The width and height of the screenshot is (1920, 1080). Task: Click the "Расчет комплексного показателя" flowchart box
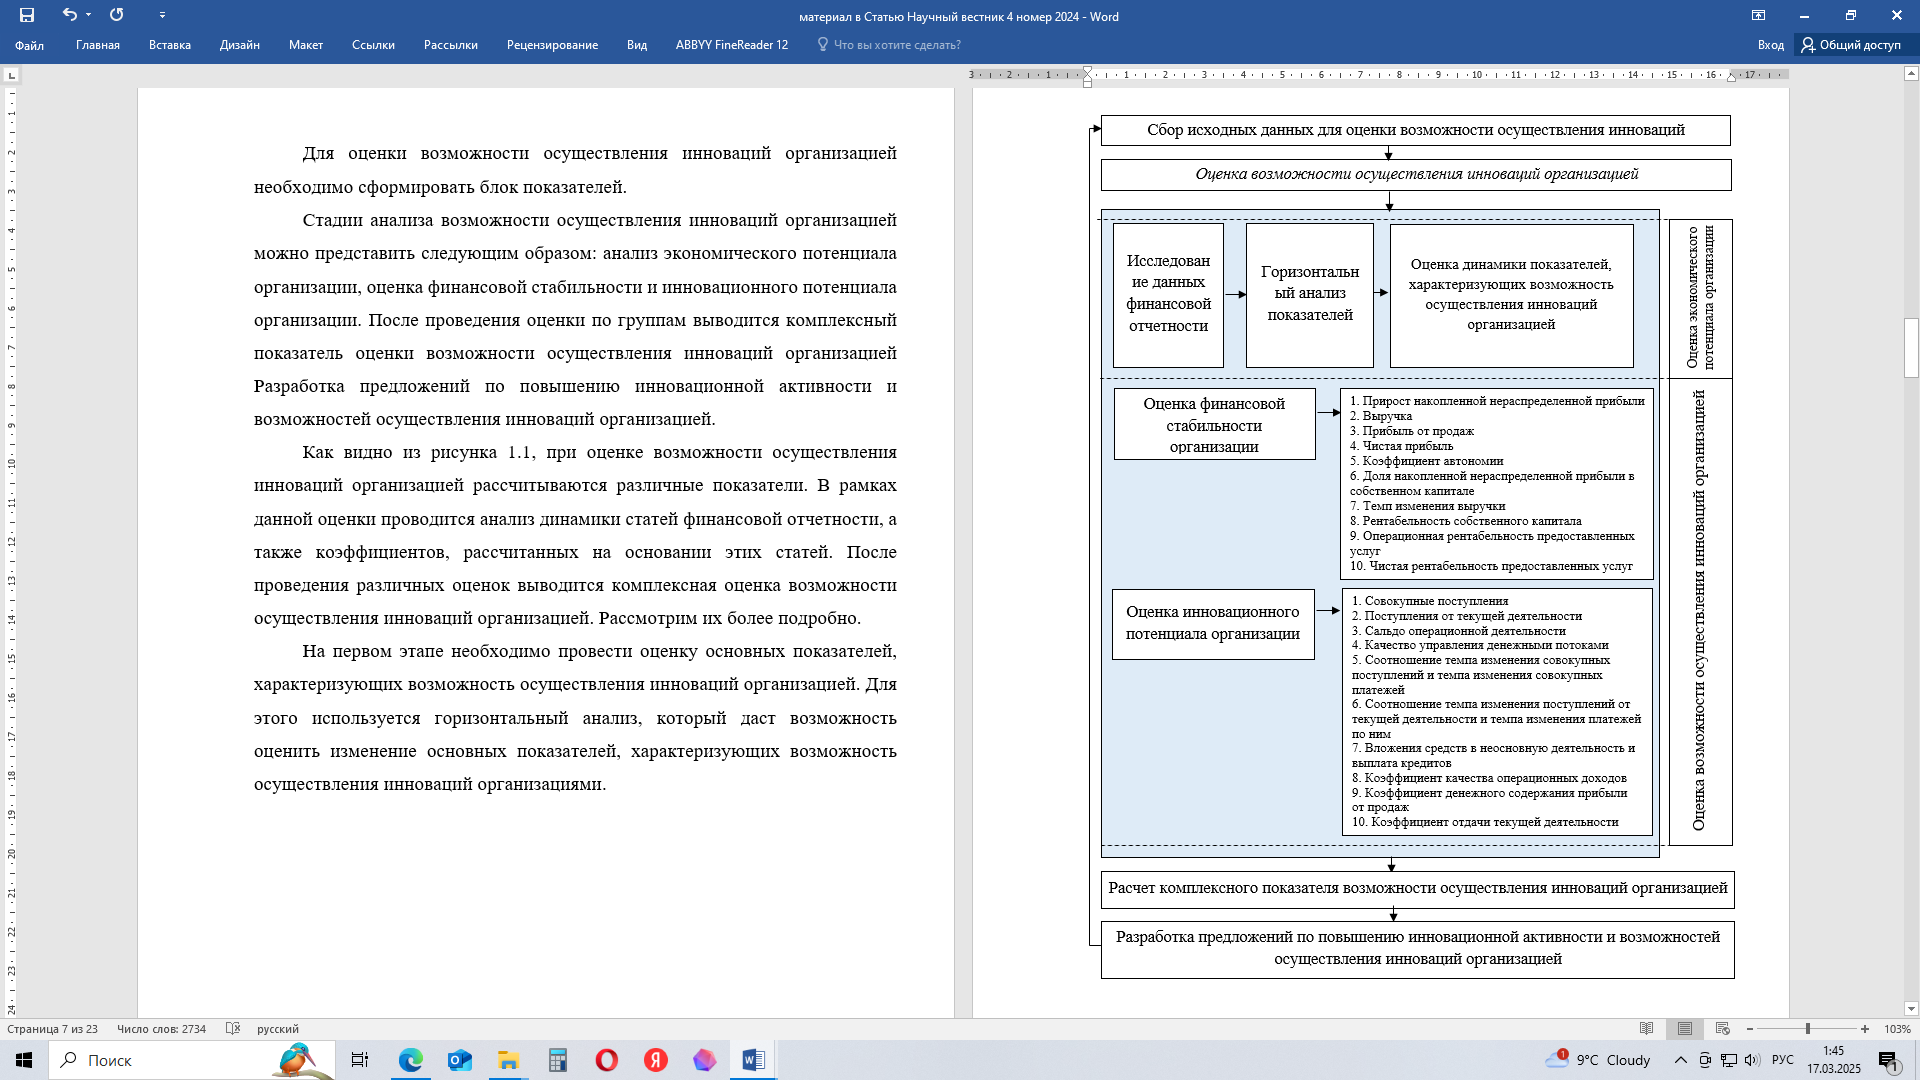coord(1418,889)
